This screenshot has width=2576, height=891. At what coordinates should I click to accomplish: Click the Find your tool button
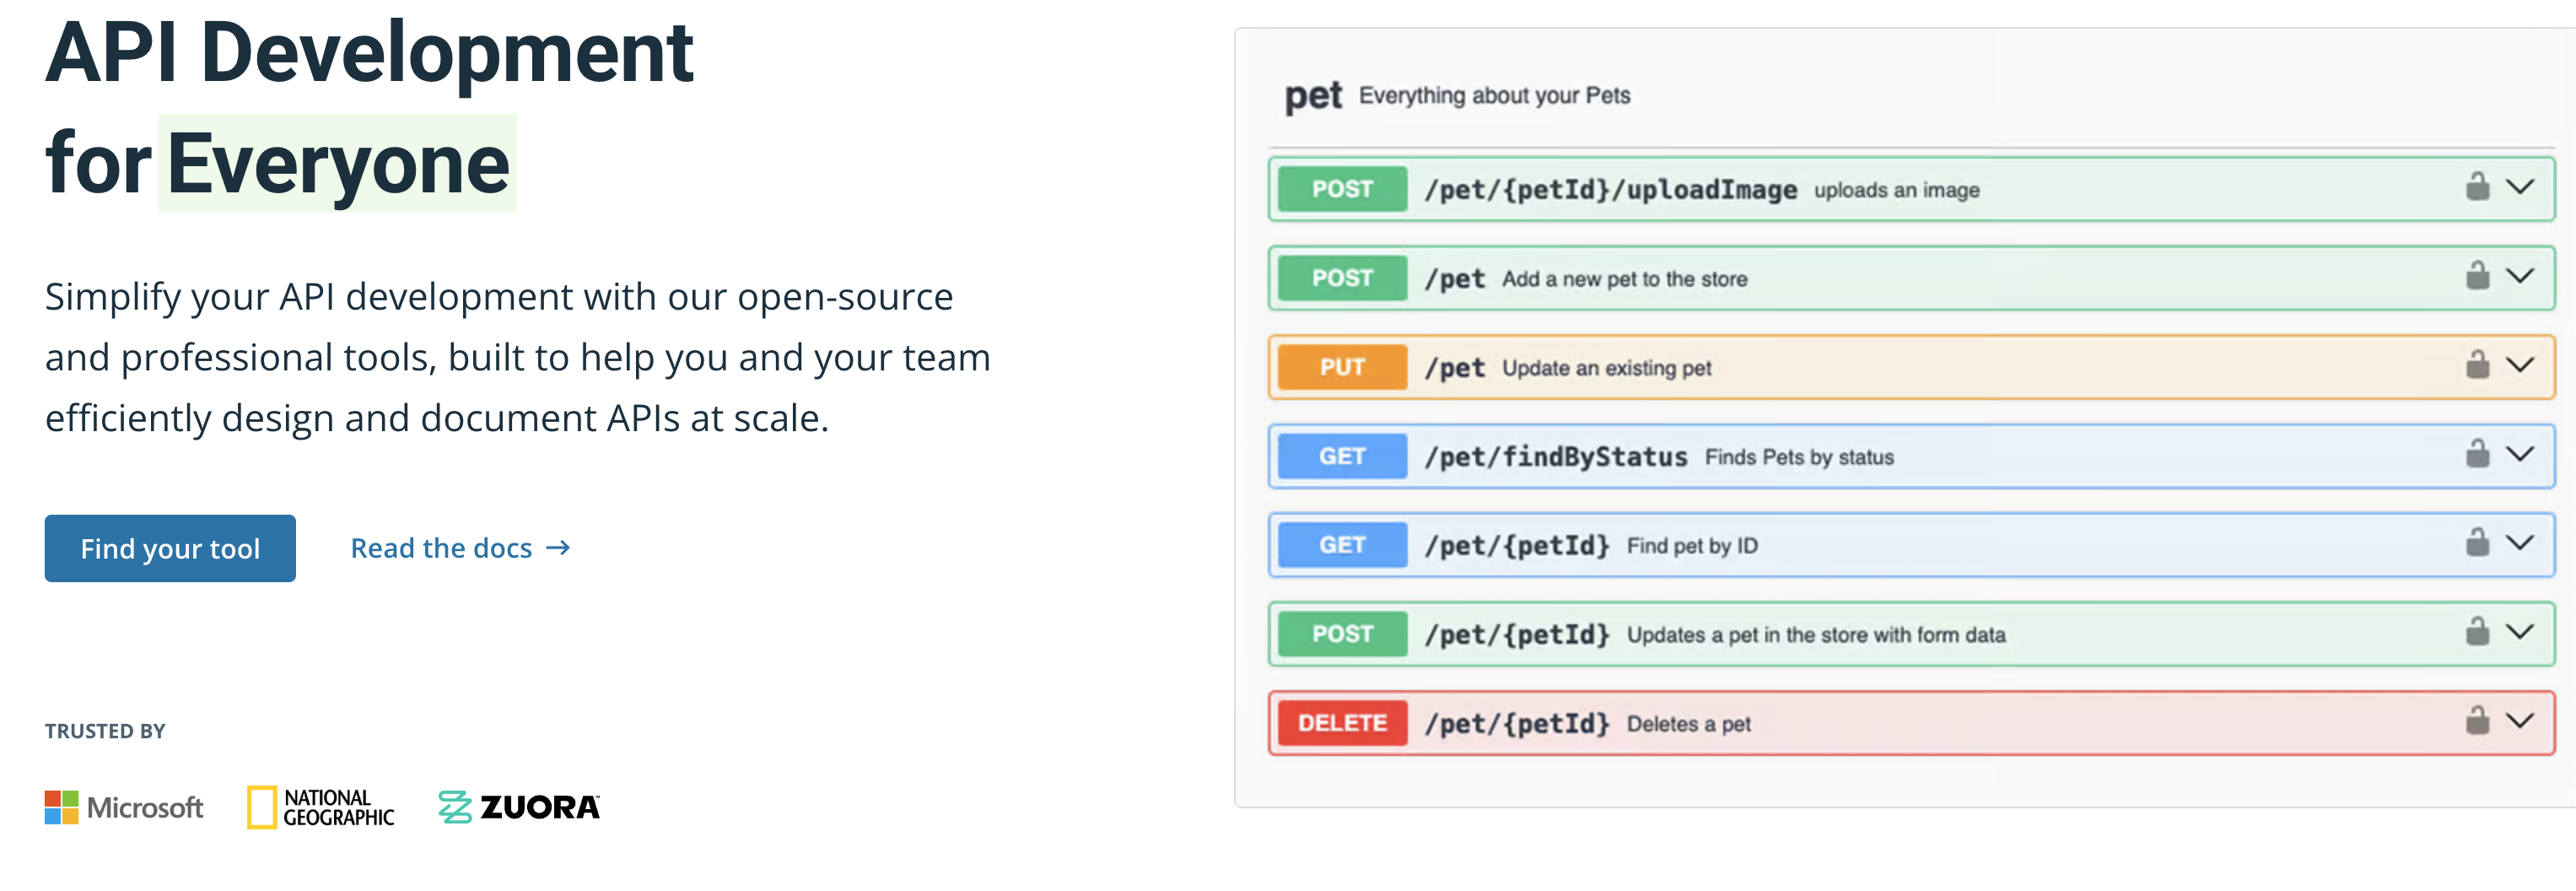point(170,548)
